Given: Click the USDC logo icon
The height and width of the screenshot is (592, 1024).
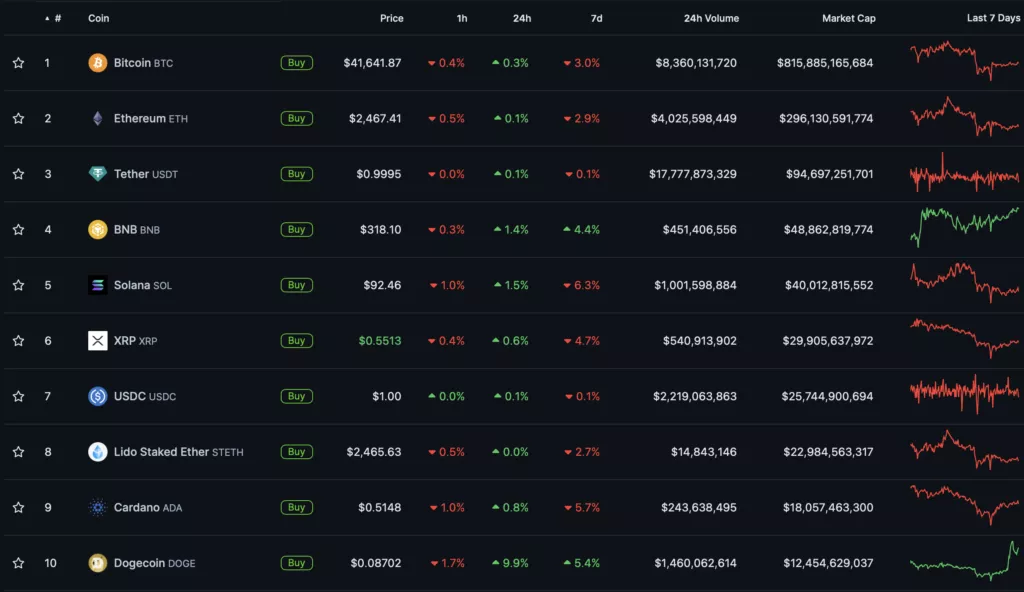Looking at the screenshot, I should (x=97, y=396).
